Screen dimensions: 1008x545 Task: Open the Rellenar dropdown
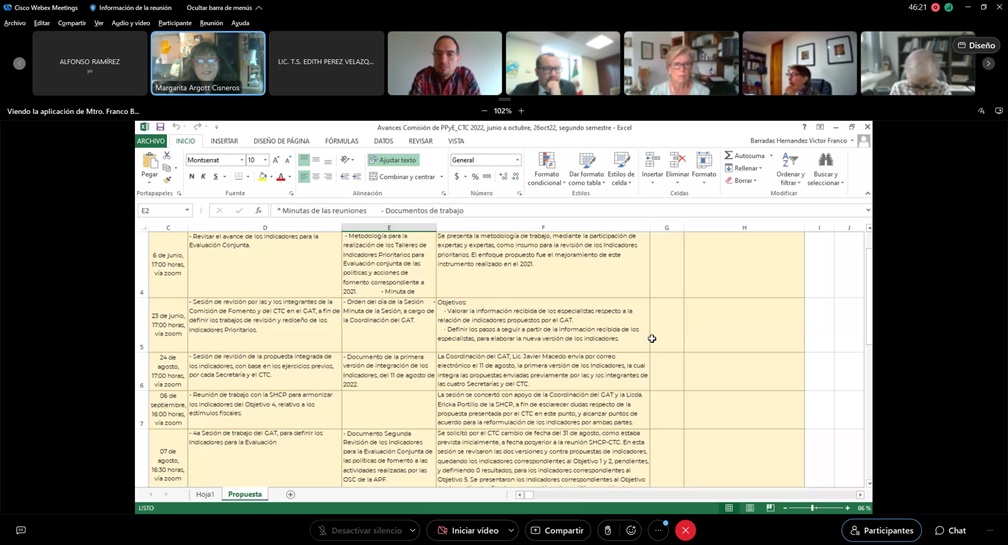[743, 168]
